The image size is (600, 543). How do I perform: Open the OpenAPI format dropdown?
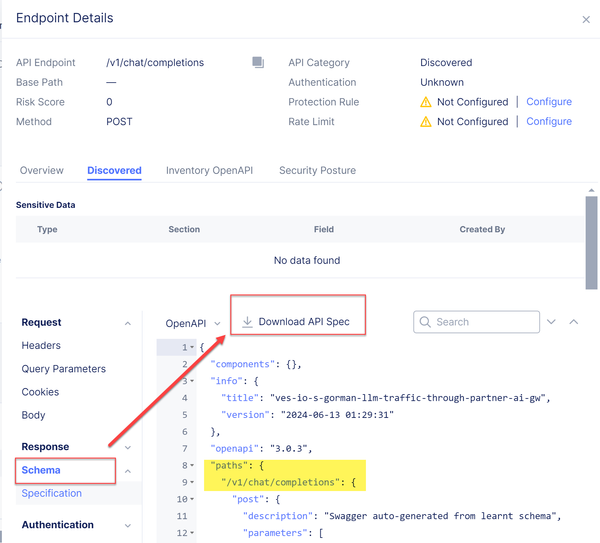coord(194,323)
